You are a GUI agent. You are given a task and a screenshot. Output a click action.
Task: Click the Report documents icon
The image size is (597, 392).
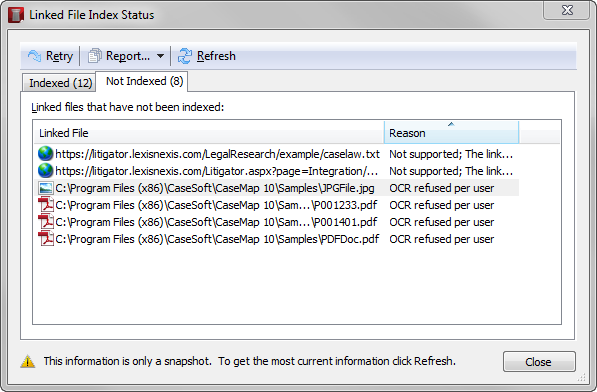pos(95,56)
